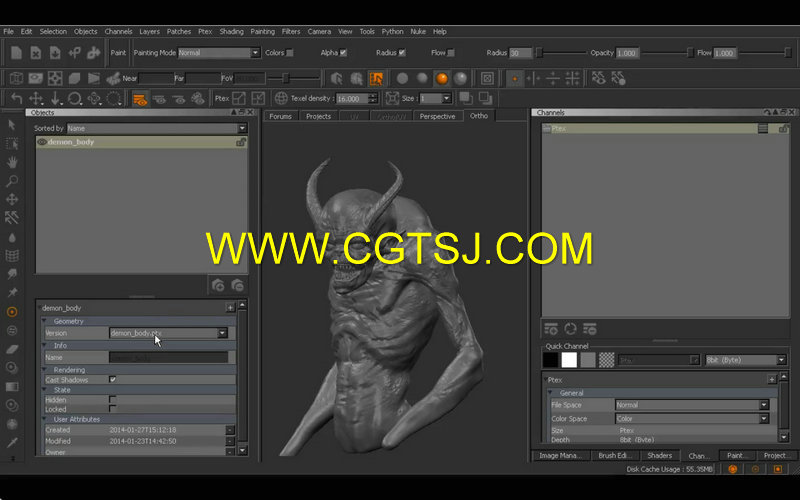Select the Move/transform cross-arrows tool in toolbox
This screenshot has width=800, height=500.
(x=12, y=199)
